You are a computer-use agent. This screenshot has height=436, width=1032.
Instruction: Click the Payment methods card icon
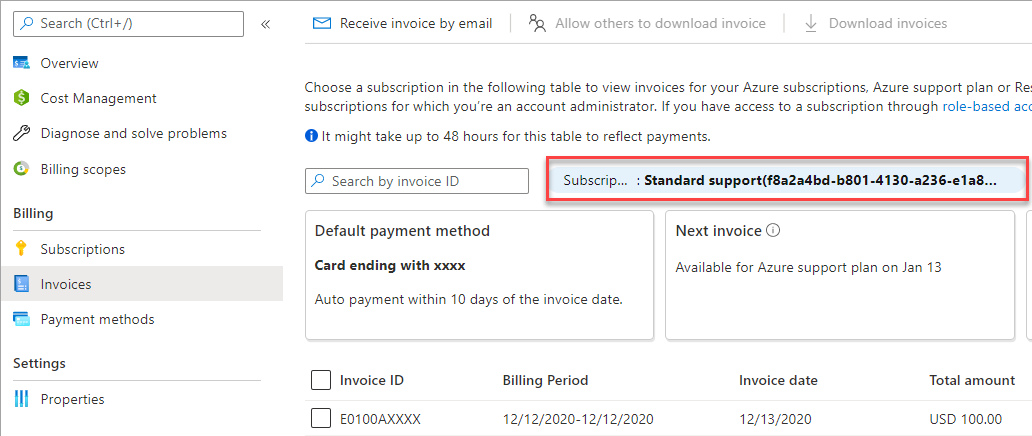tap(21, 319)
